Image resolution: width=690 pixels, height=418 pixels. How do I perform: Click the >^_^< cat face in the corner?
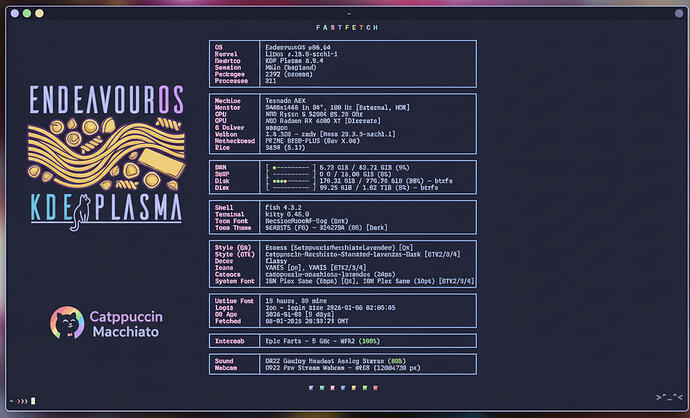[669, 398]
